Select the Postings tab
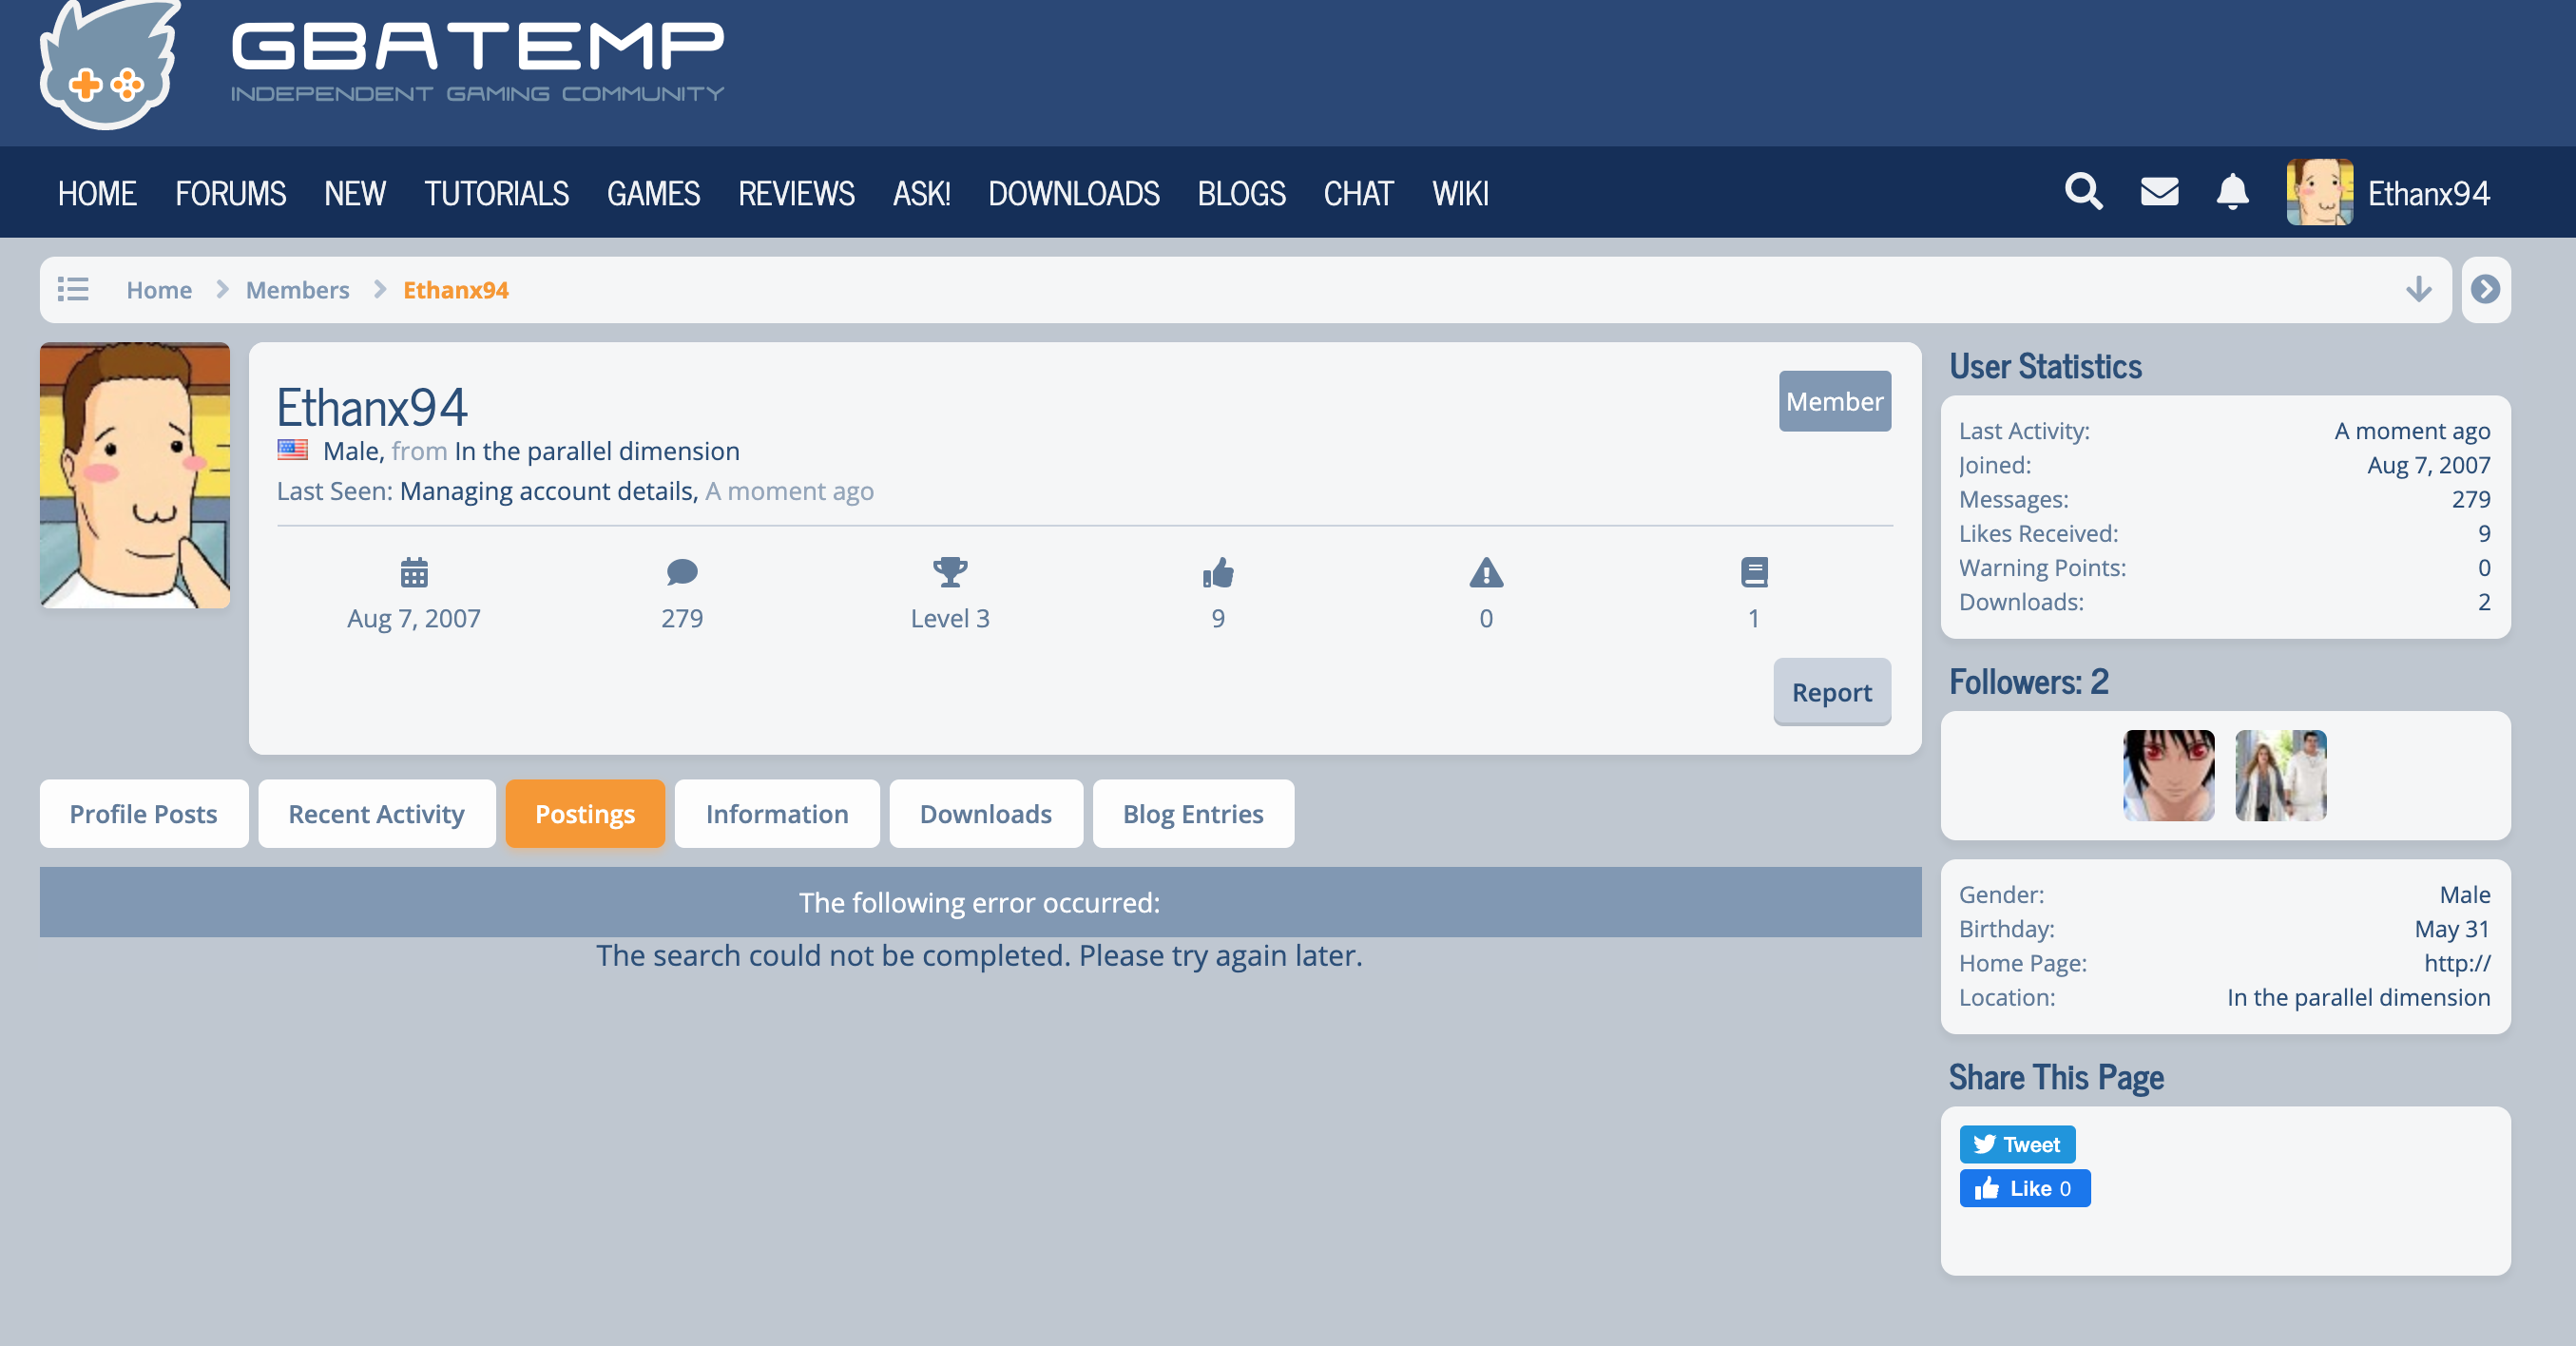The height and width of the screenshot is (1346, 2576). pyautogui.click(x=585, y=814)
